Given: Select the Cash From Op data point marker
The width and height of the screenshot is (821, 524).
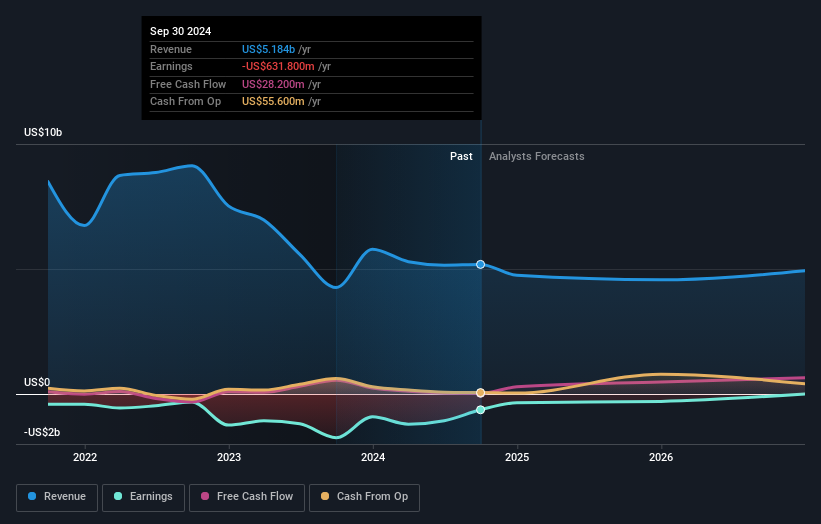Looking at the screenshot, I should (481, 393).
